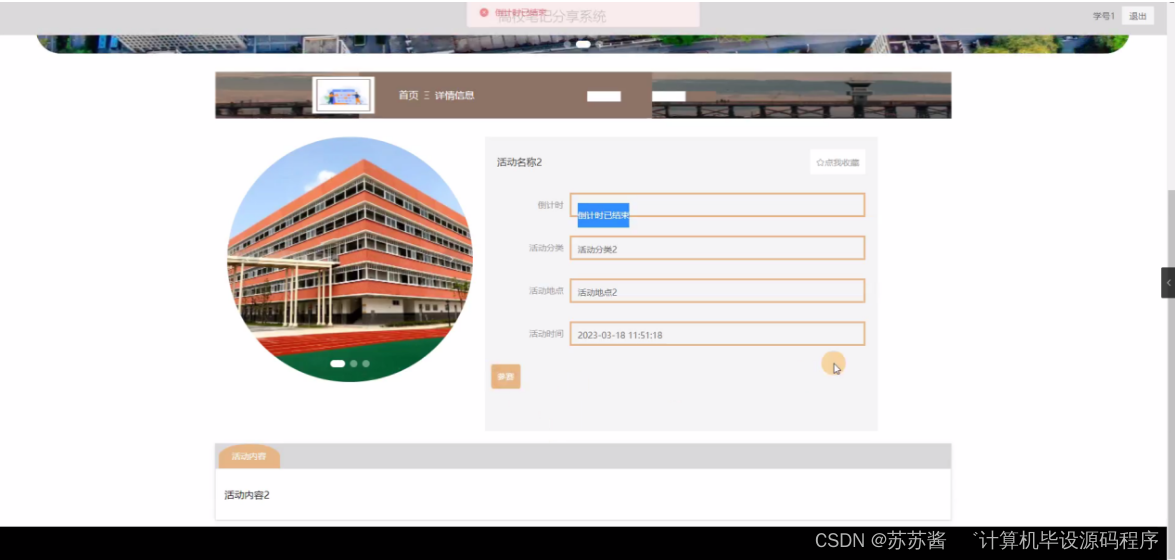Click the 活动地点 label
The height and width of the screenshot is (560, 1175).
[546, 291]
